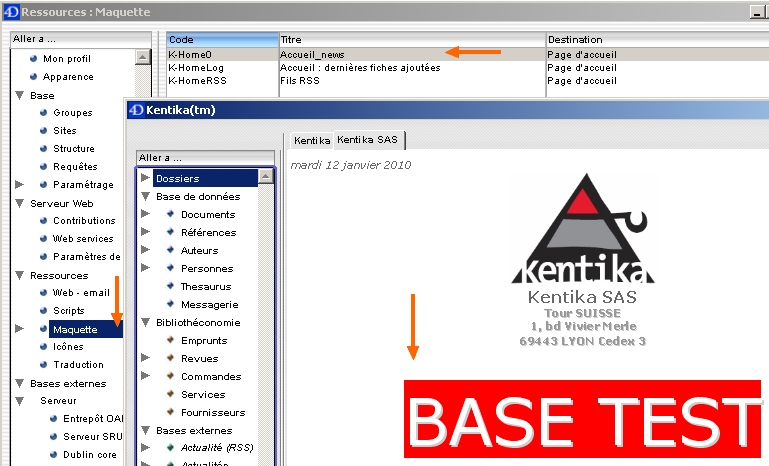This screenshot has width=769, height=466.
Task: Collapse the Base section in Ressources tree
Action: 20,95
